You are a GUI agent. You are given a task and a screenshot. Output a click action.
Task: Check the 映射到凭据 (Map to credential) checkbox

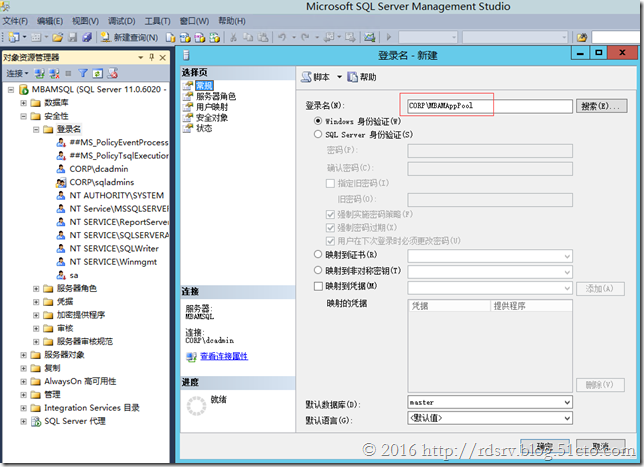(x=318, y=286)
